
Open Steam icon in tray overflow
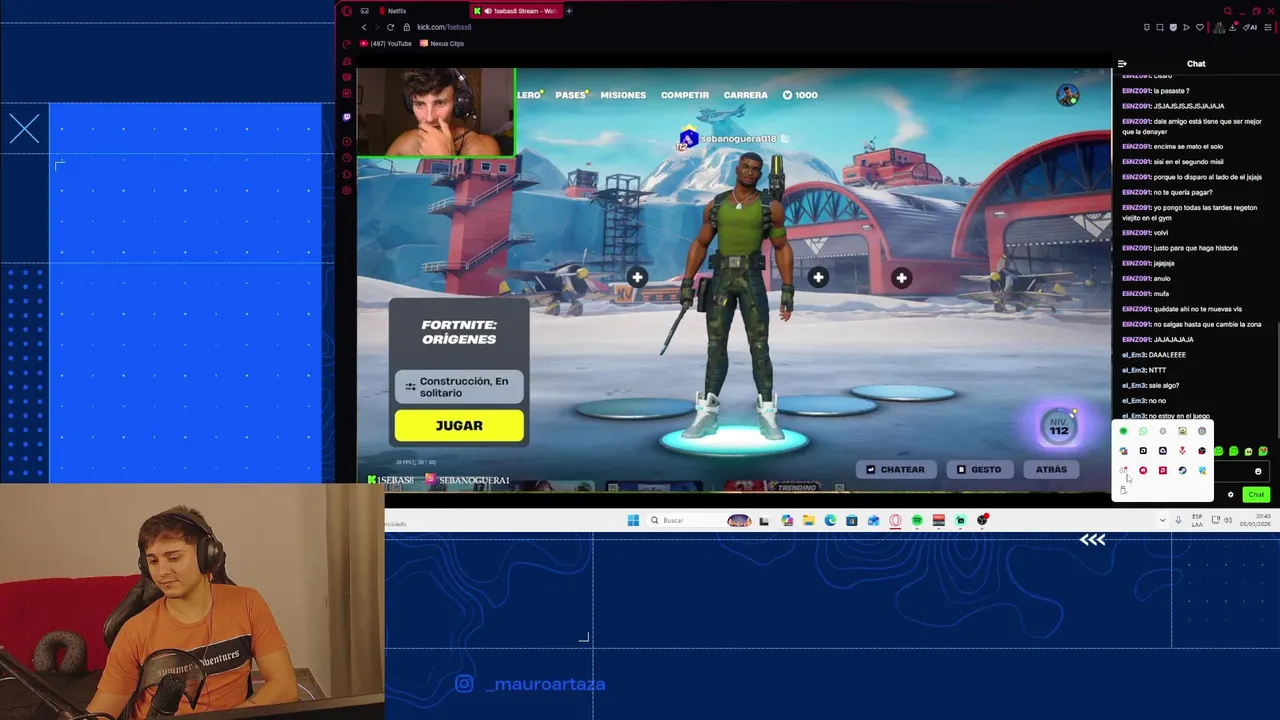(1182, 470)
